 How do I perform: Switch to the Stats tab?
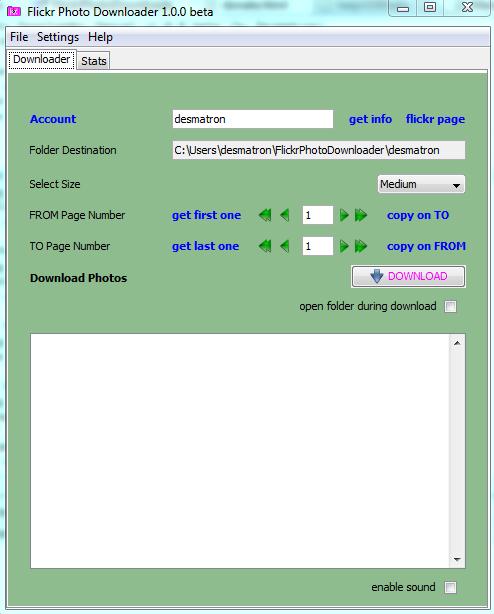[x=94, y=61]
